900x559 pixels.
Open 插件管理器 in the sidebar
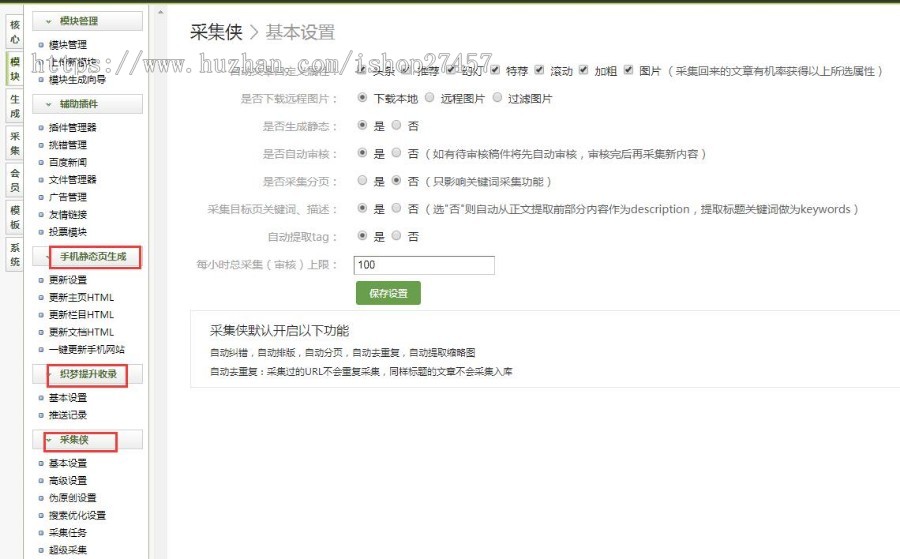pos(72,127)
